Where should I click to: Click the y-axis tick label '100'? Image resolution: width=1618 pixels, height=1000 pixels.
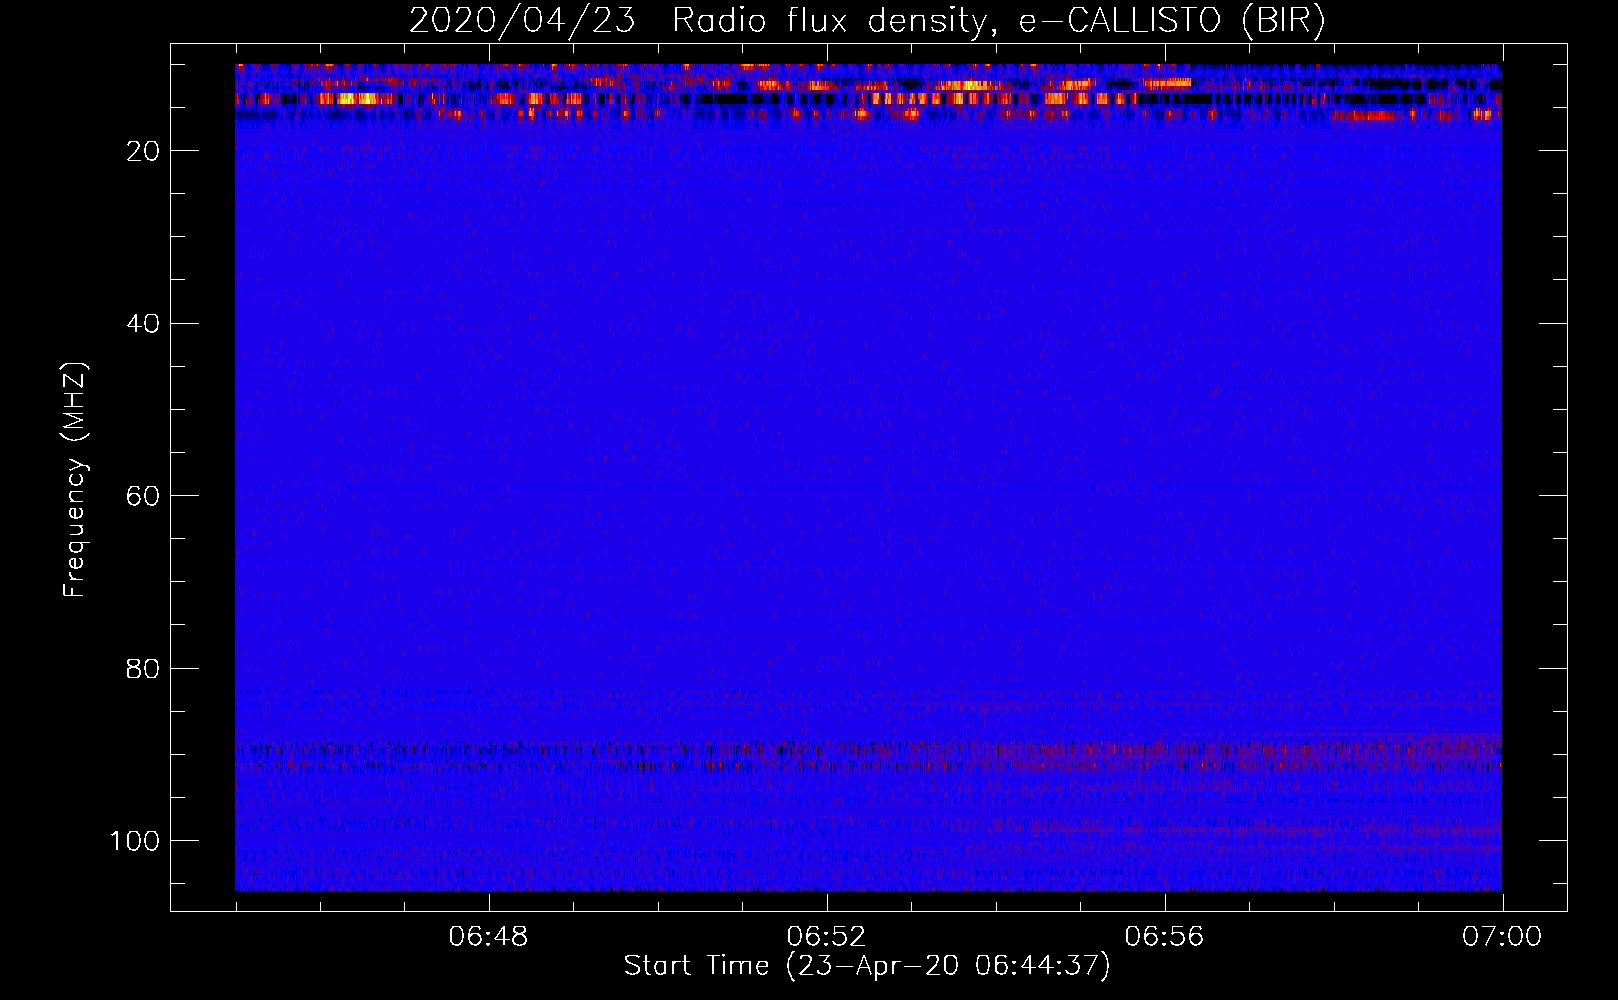135,841
